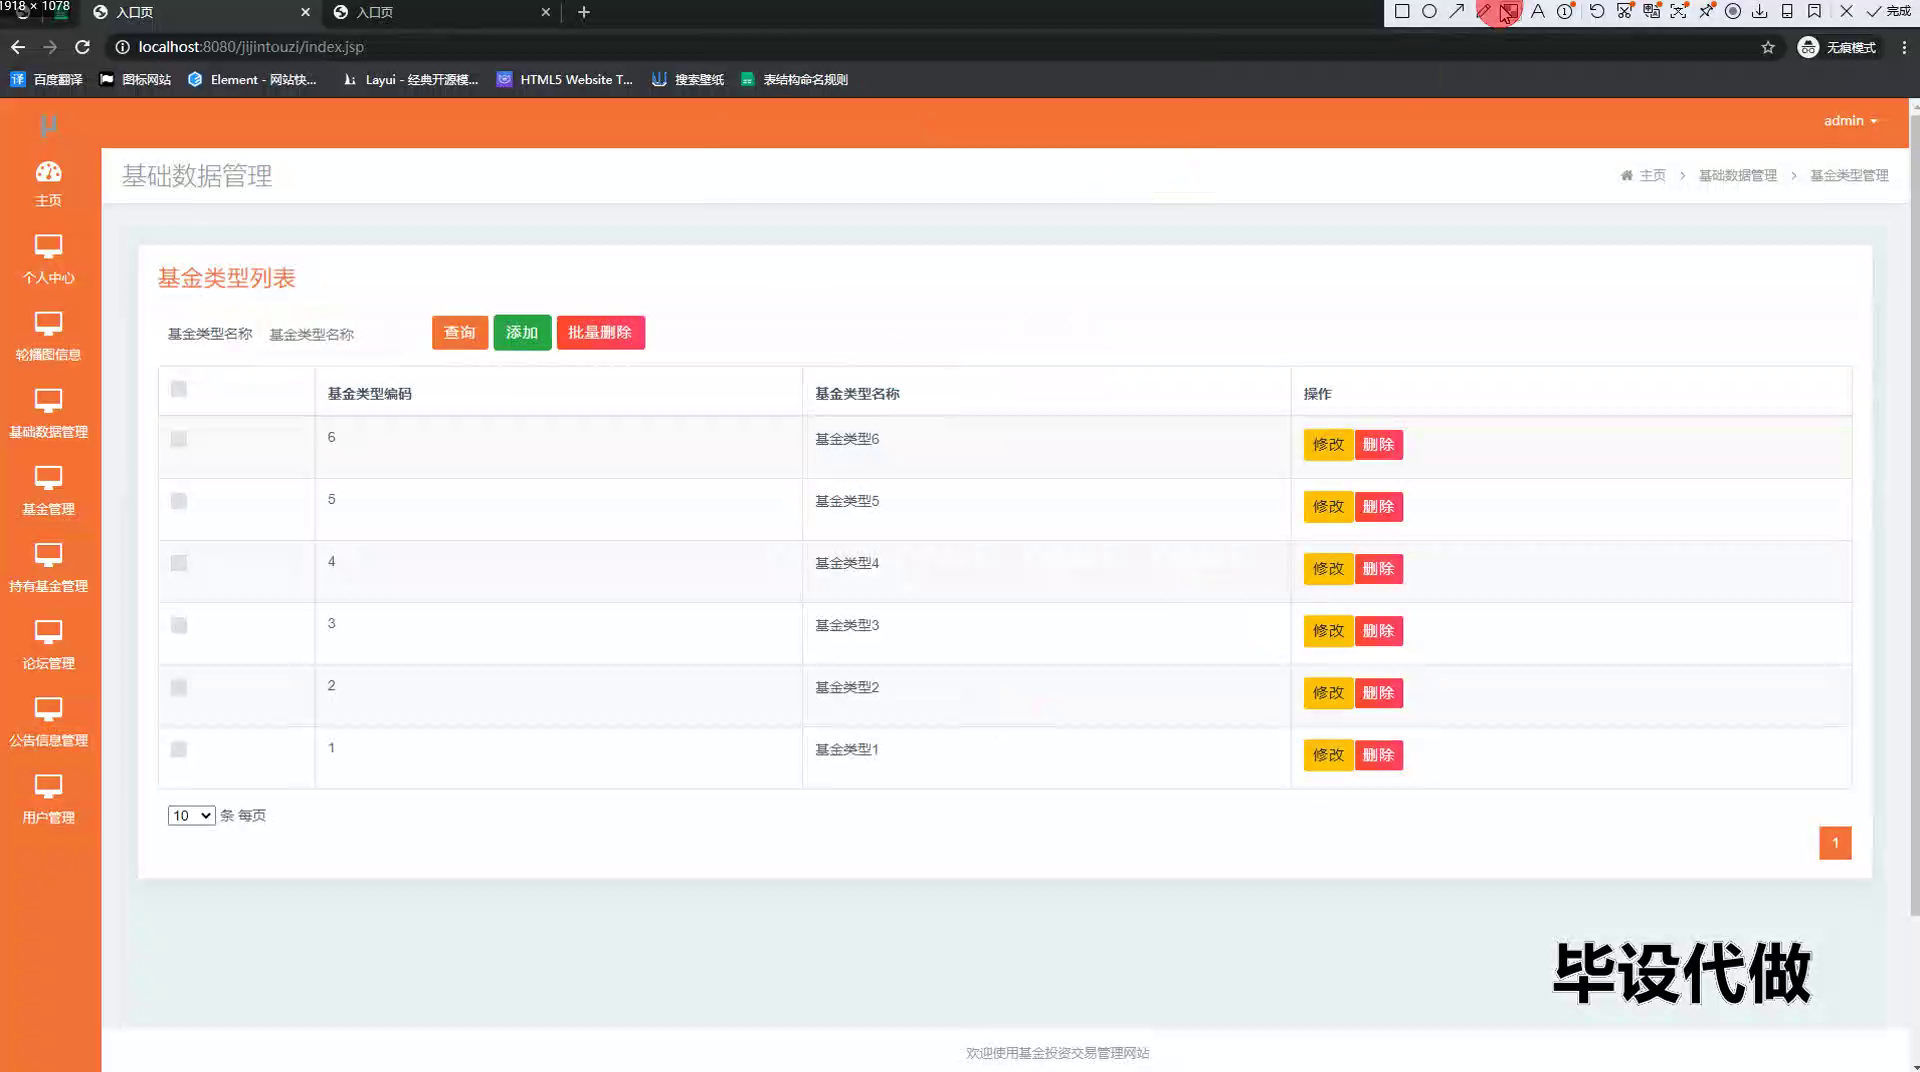Click the green 添加 button
Viewport: 1920px width, 1072px height.
[522, 333]
